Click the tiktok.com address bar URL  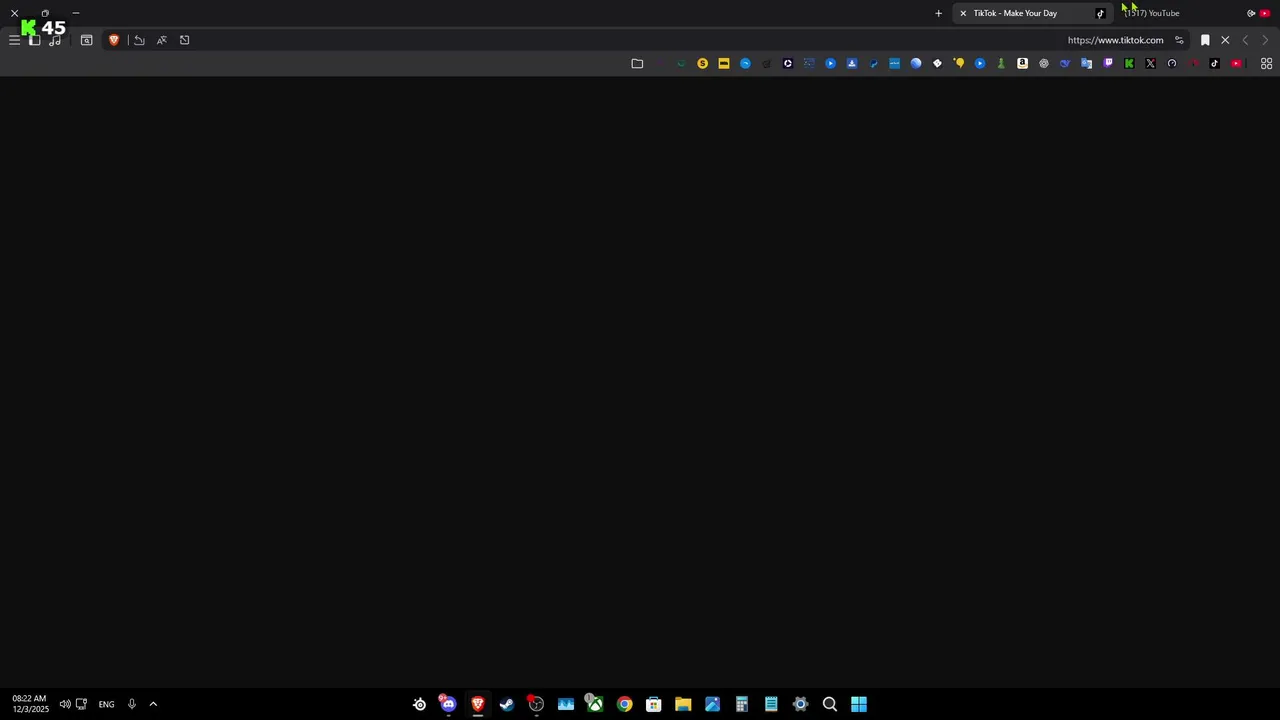pyautogui.click(x=1115, y=40)
